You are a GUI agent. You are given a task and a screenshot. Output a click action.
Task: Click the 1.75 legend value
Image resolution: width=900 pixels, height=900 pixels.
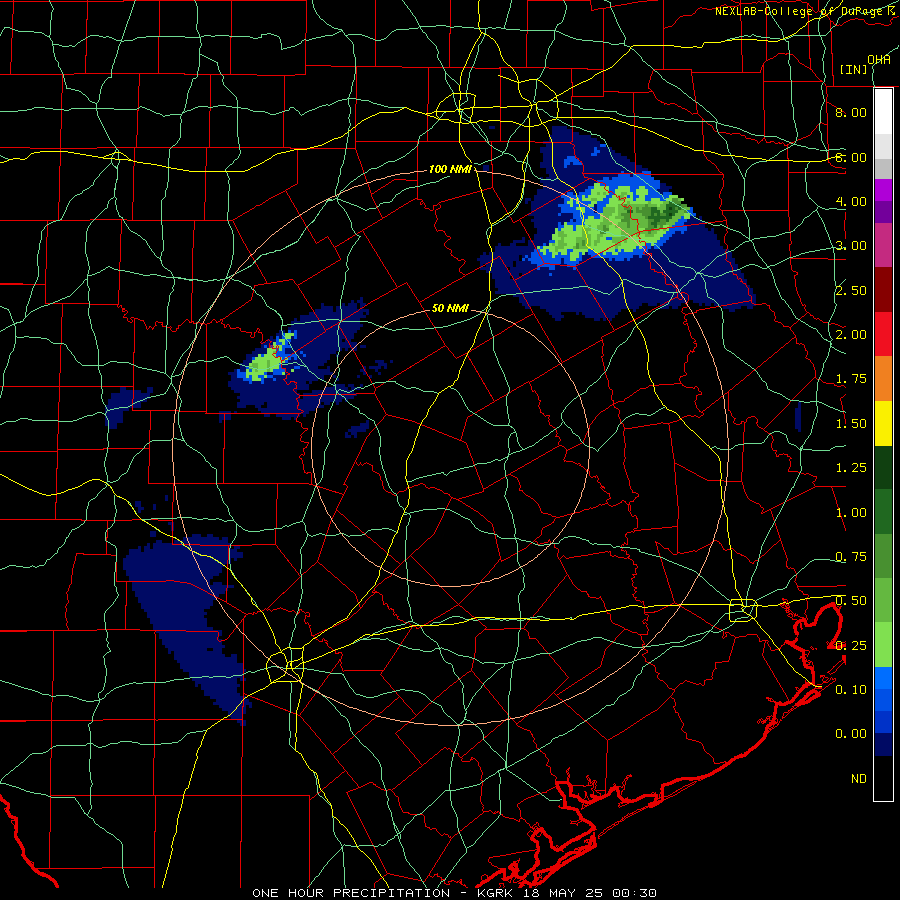coord(851,379)
